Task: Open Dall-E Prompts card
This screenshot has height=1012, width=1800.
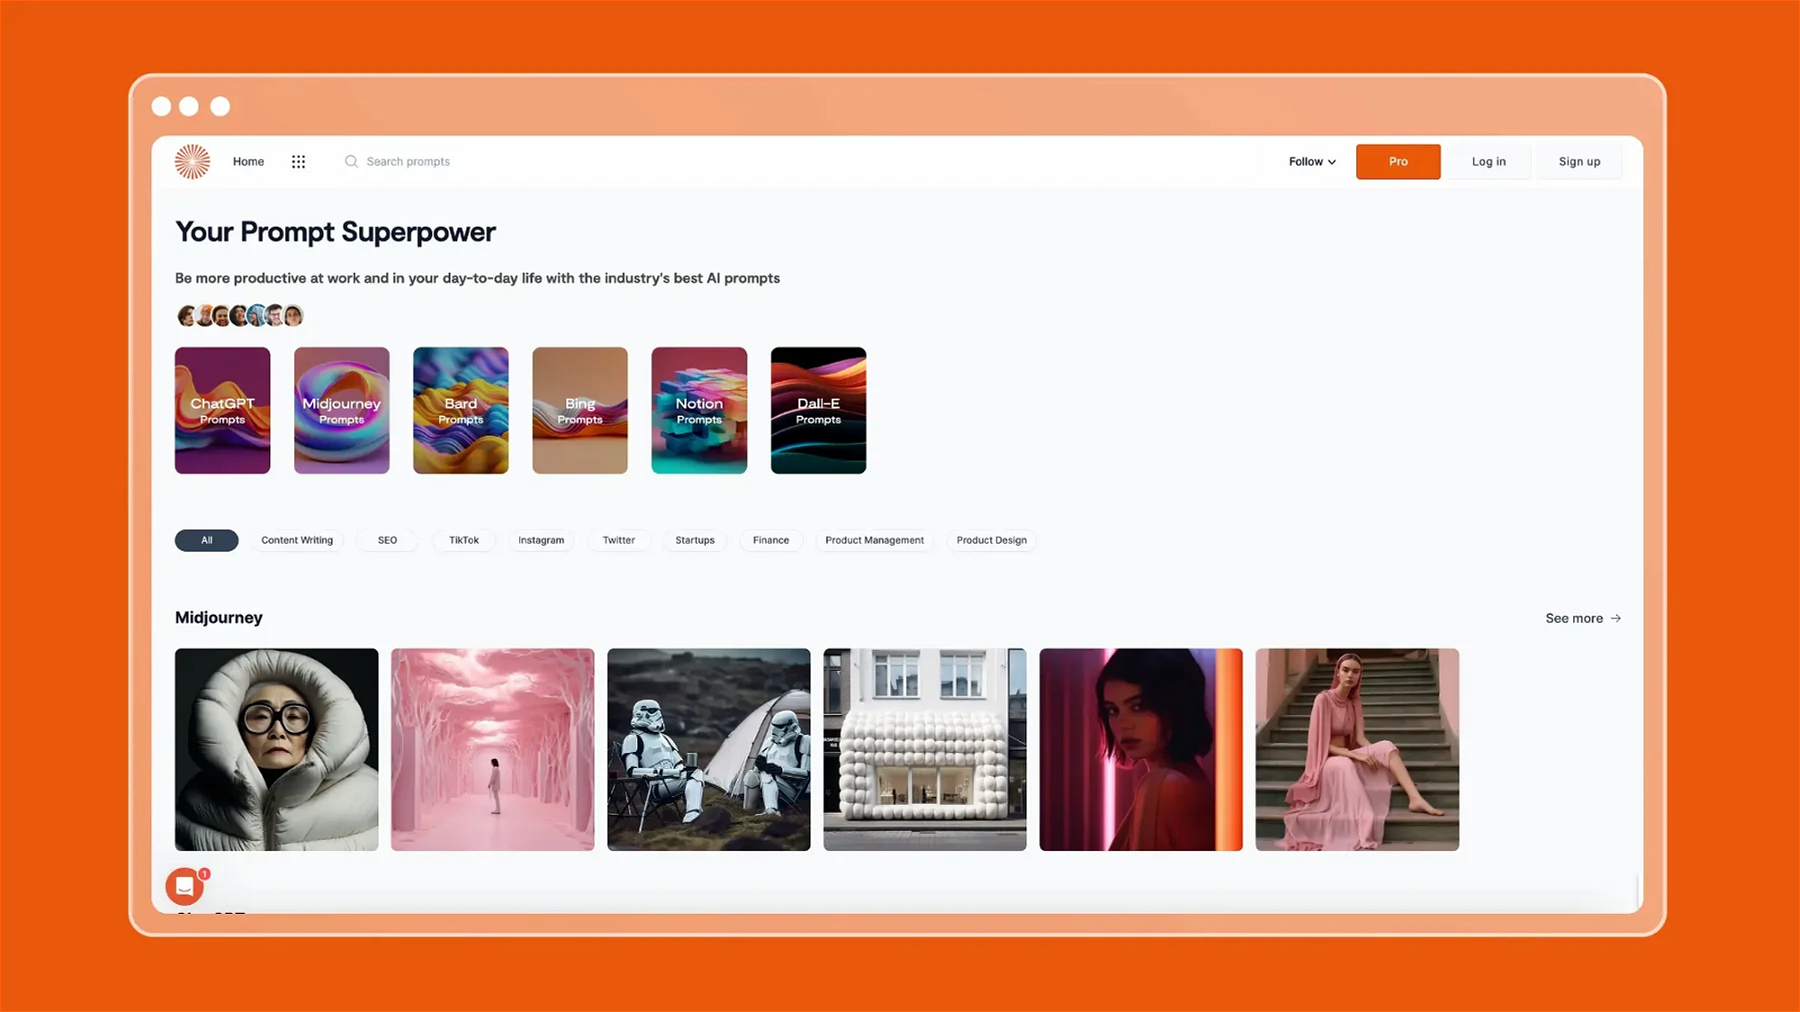Action: 818,410
